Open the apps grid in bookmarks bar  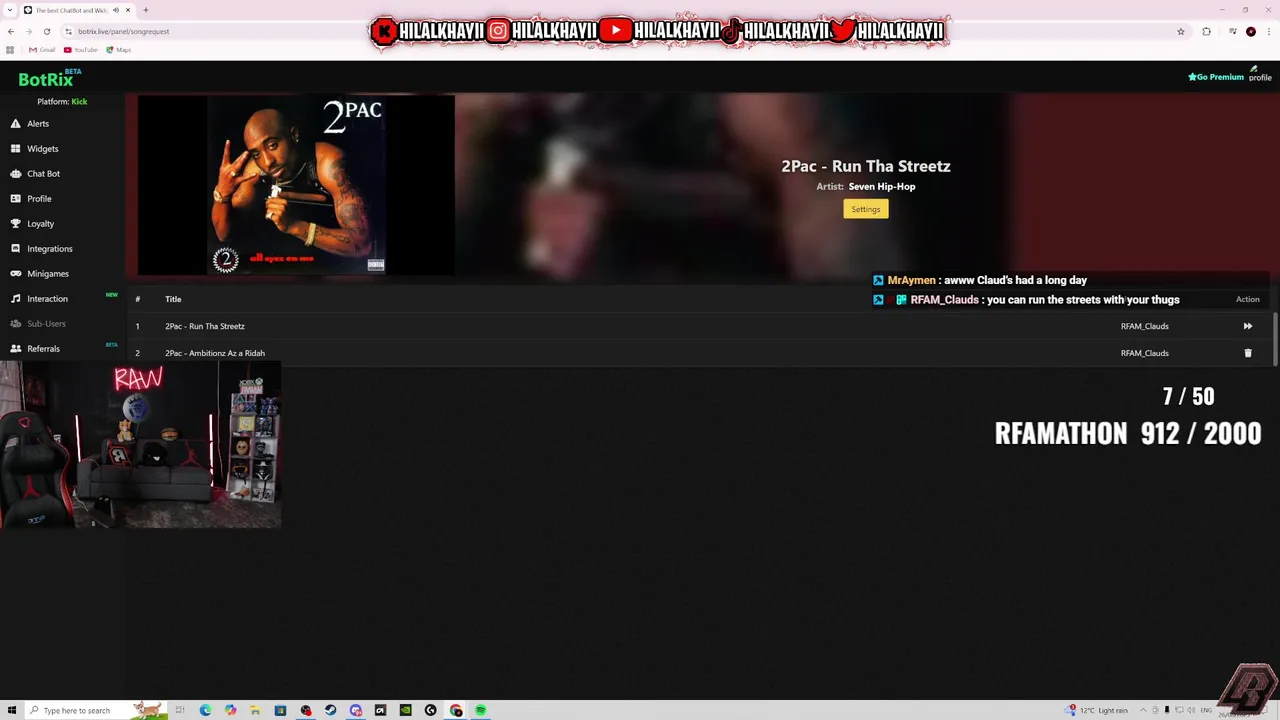pos(10,50)
